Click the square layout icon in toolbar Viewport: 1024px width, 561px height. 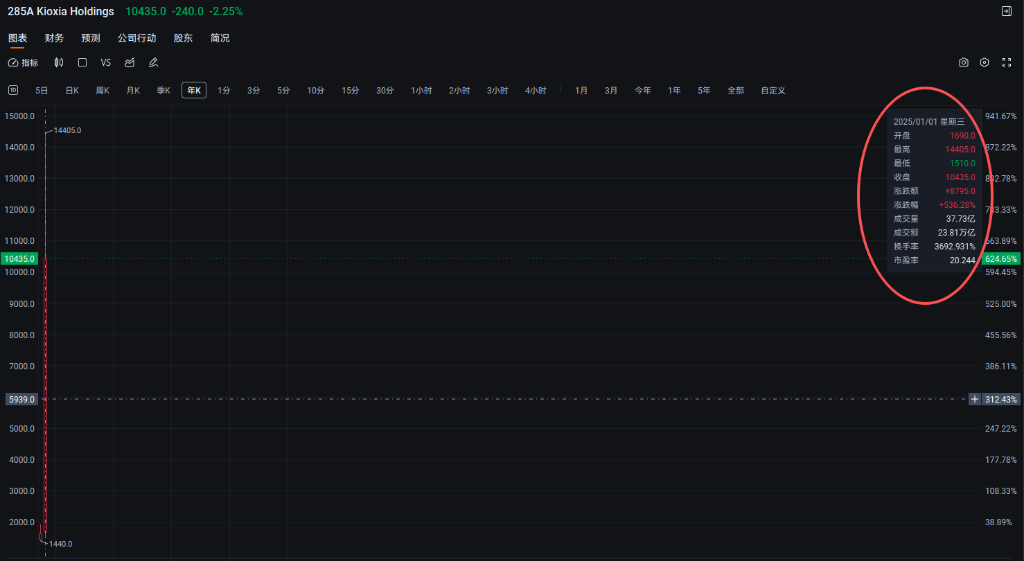tap(82, 62)
